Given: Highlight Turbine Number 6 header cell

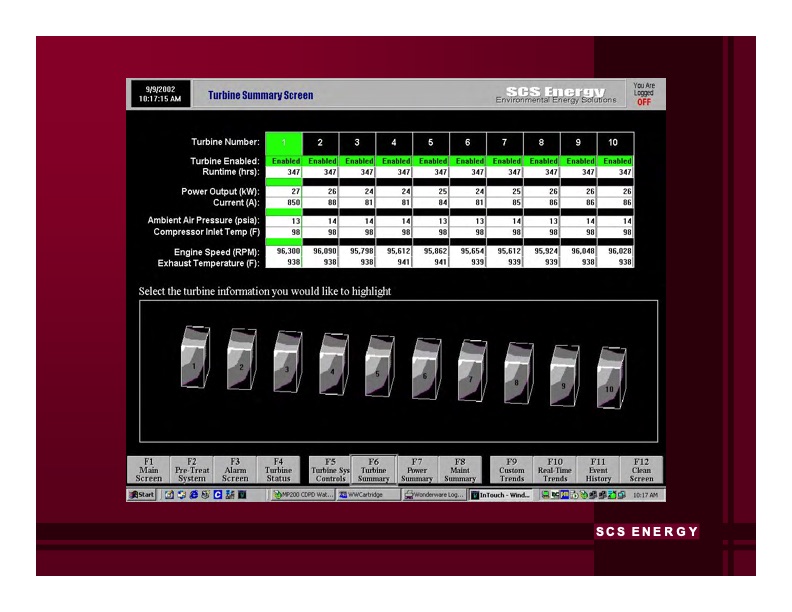Looking at the screenshot, I should [468, 143].
